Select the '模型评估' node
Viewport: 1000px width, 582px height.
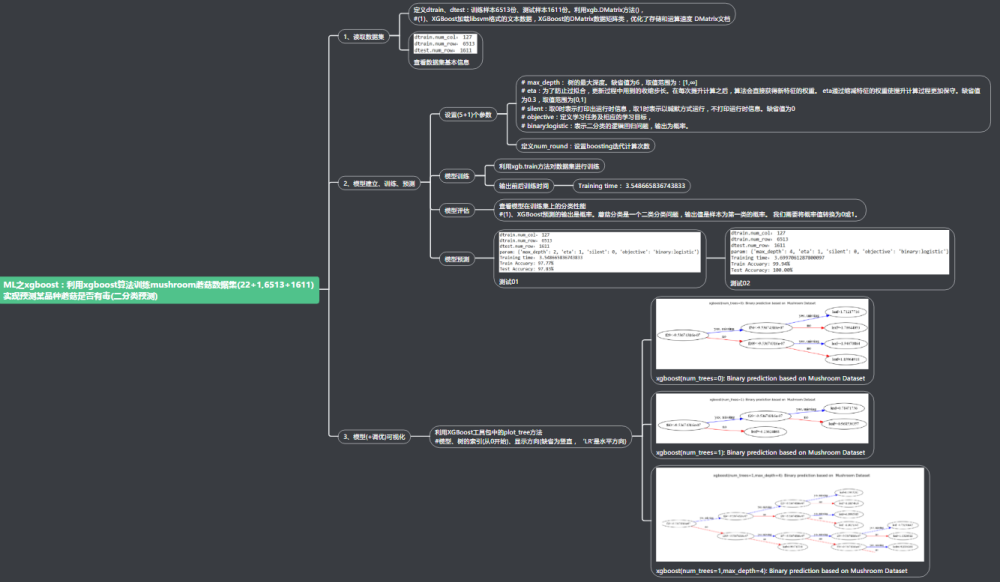pos(457,210)
